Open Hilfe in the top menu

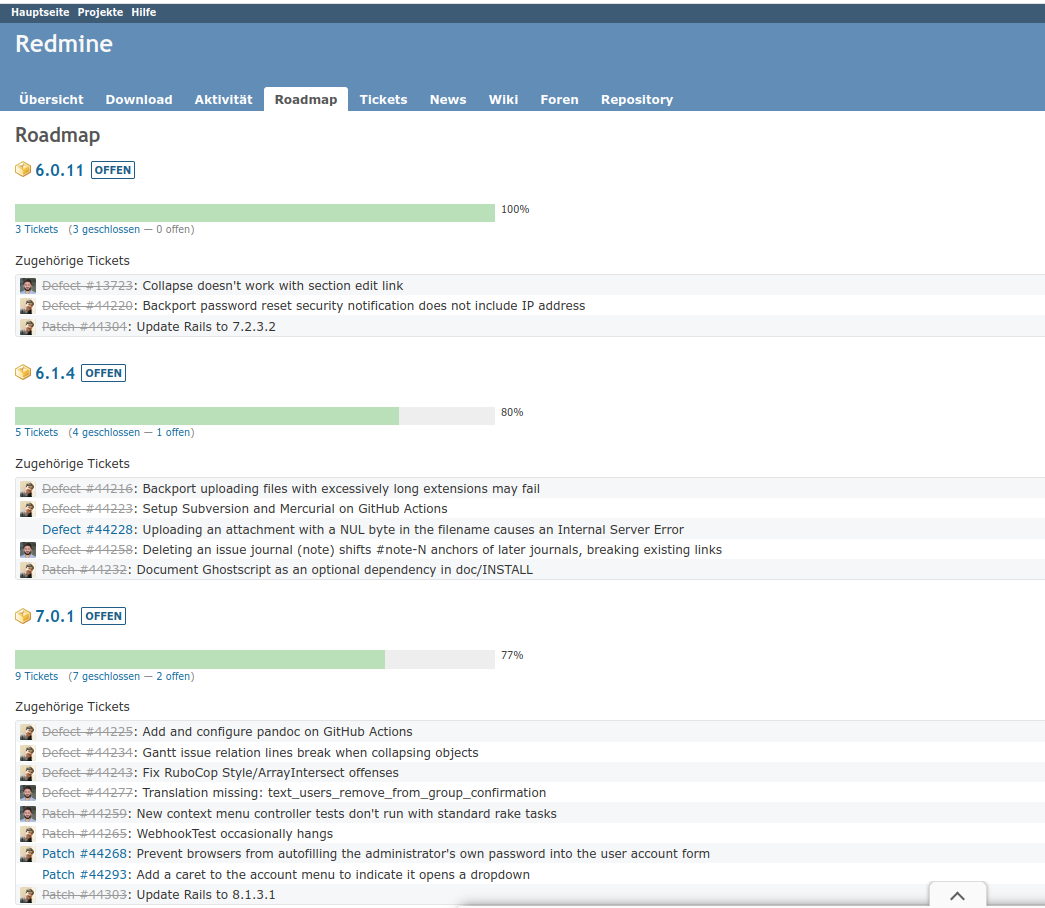(143, 12)
